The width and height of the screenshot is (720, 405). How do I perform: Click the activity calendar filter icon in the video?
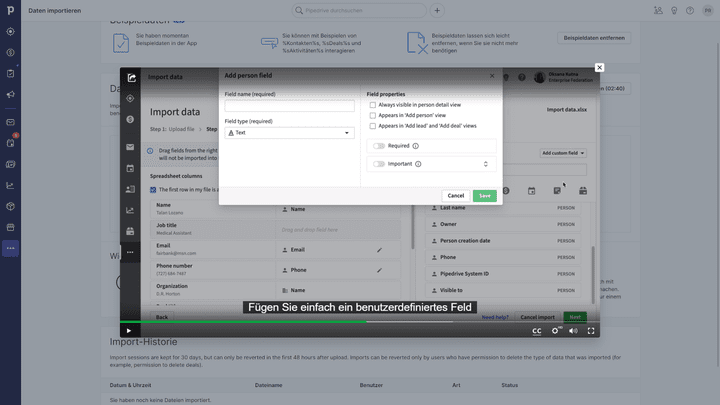point(531,191)
